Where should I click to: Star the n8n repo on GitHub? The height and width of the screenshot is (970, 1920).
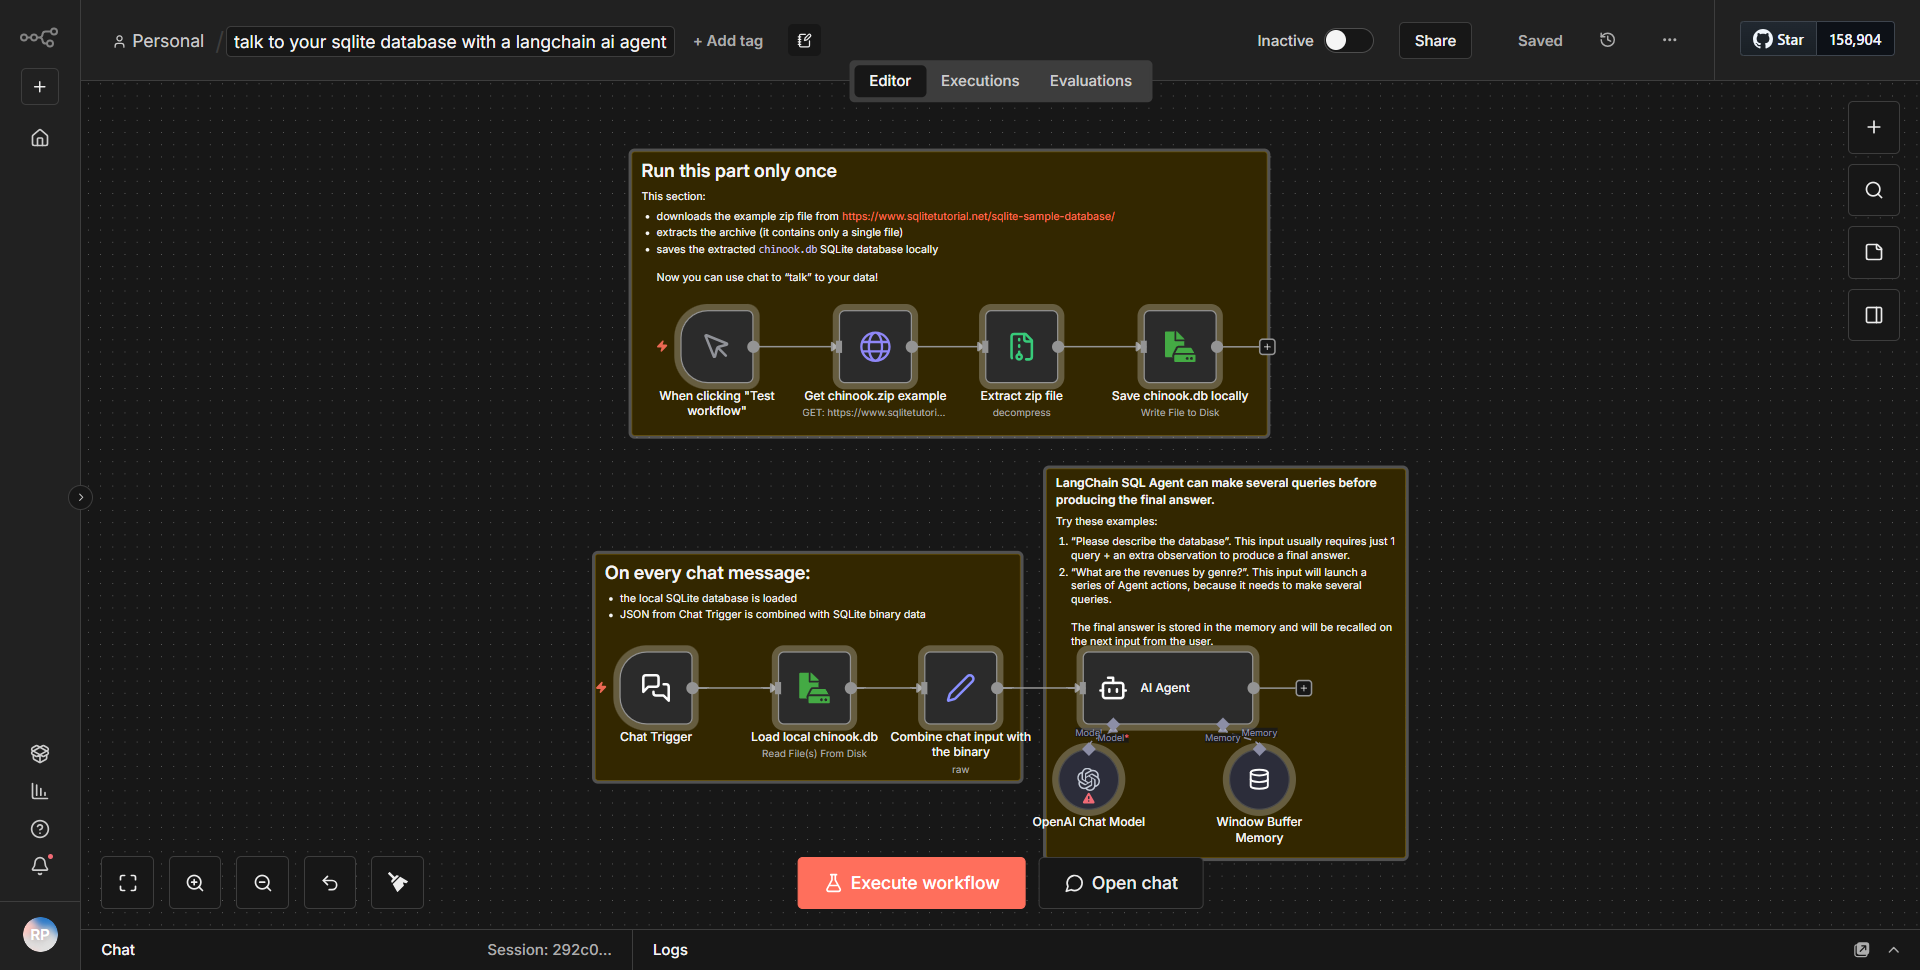(x=1779, y=39)
